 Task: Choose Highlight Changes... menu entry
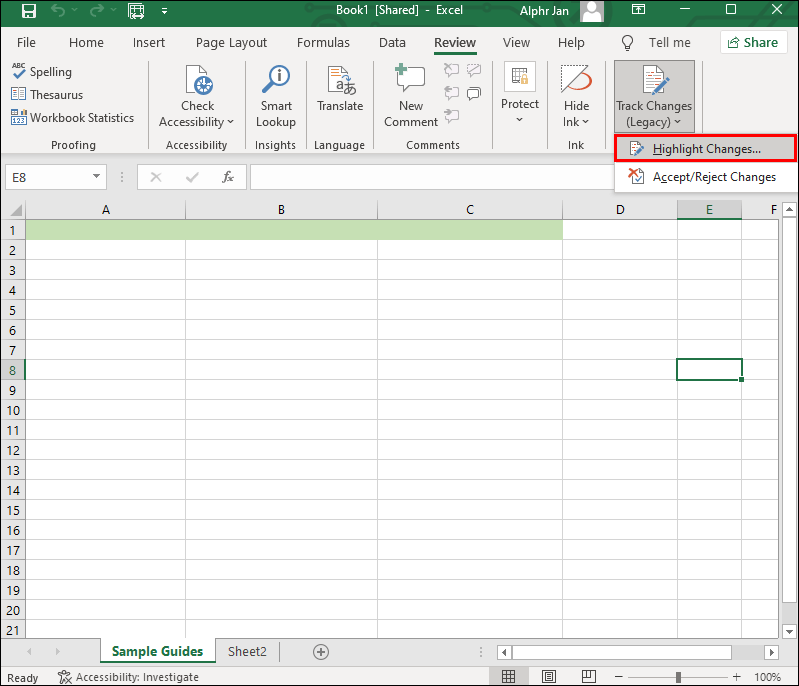click(705, 149)
